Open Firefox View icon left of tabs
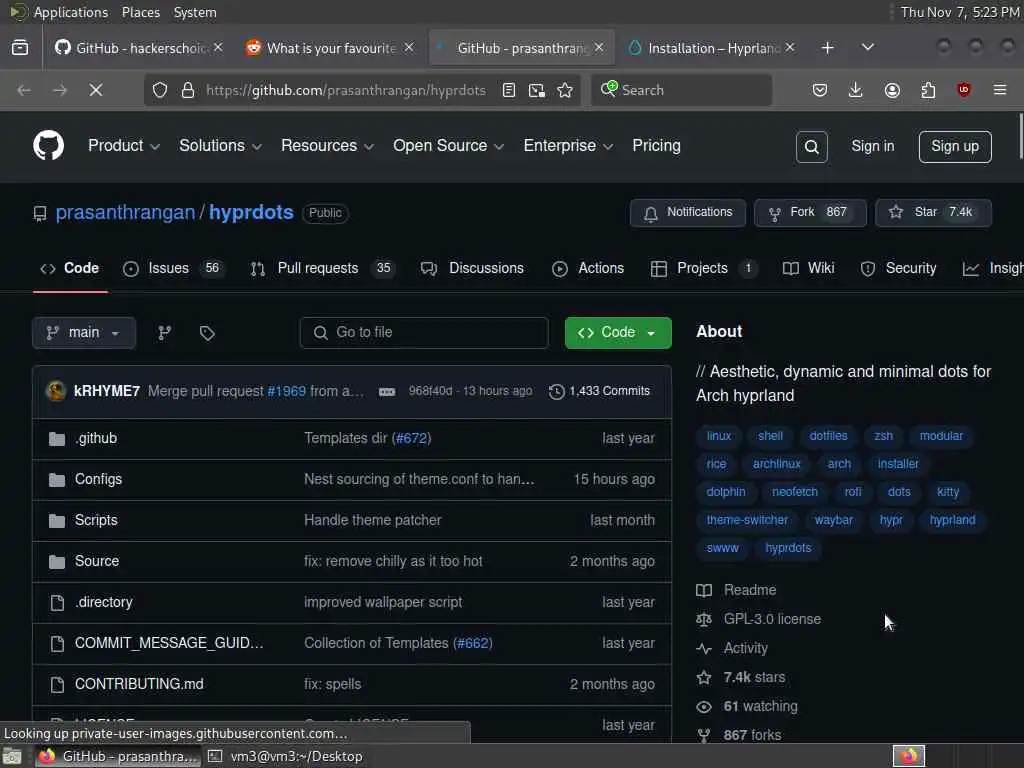The width and height of the screenshot is (1024, 768). click(20, 48)
